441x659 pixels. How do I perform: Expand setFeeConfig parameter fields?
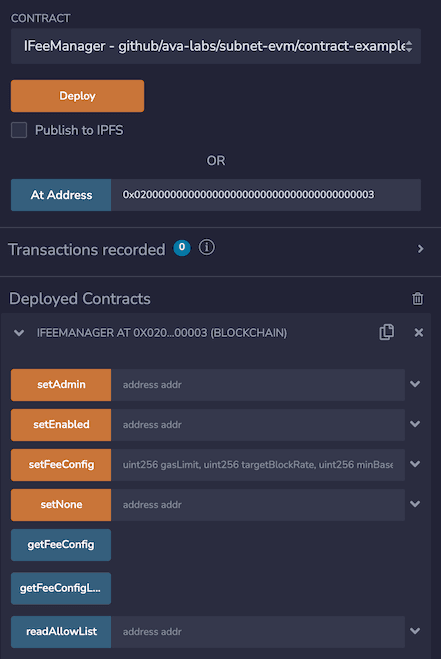pos(415,464)
